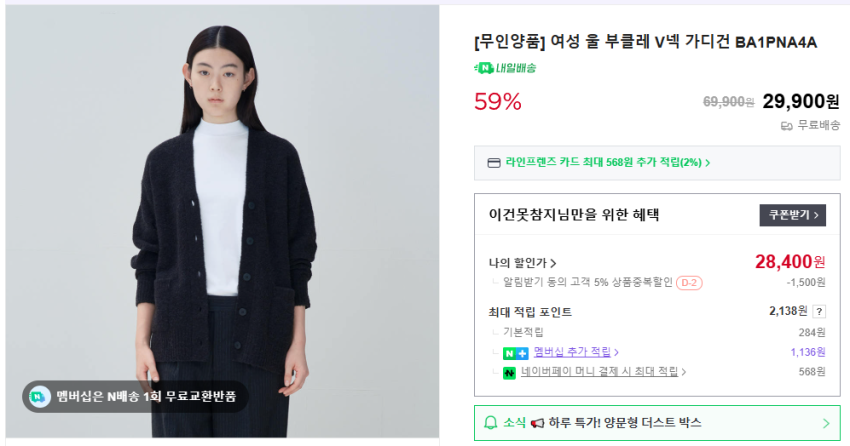850x446 pixels.
Task: Open the 소식 banner right chevron
Action: [x=826, y=423]
